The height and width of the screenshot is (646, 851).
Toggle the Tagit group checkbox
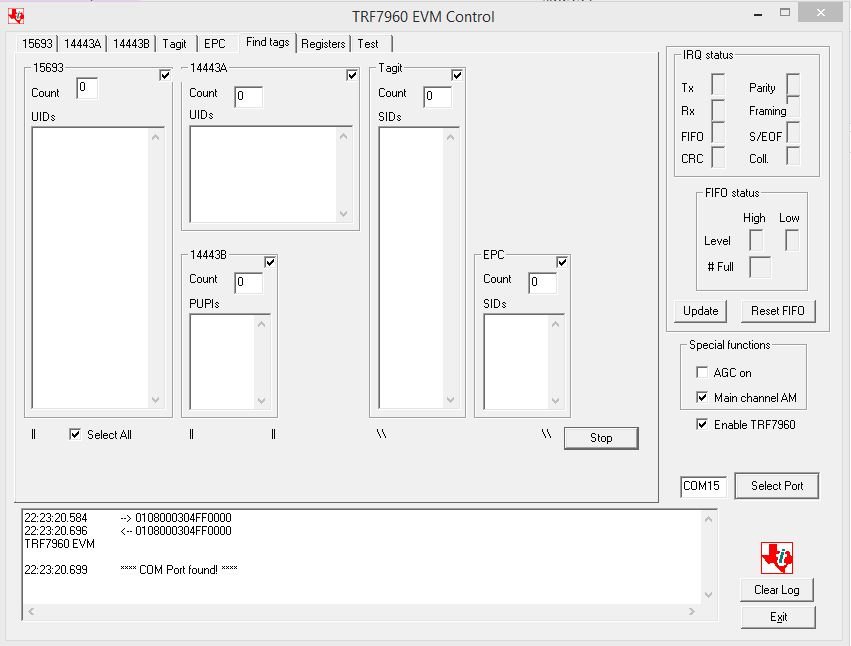[457, 75]
